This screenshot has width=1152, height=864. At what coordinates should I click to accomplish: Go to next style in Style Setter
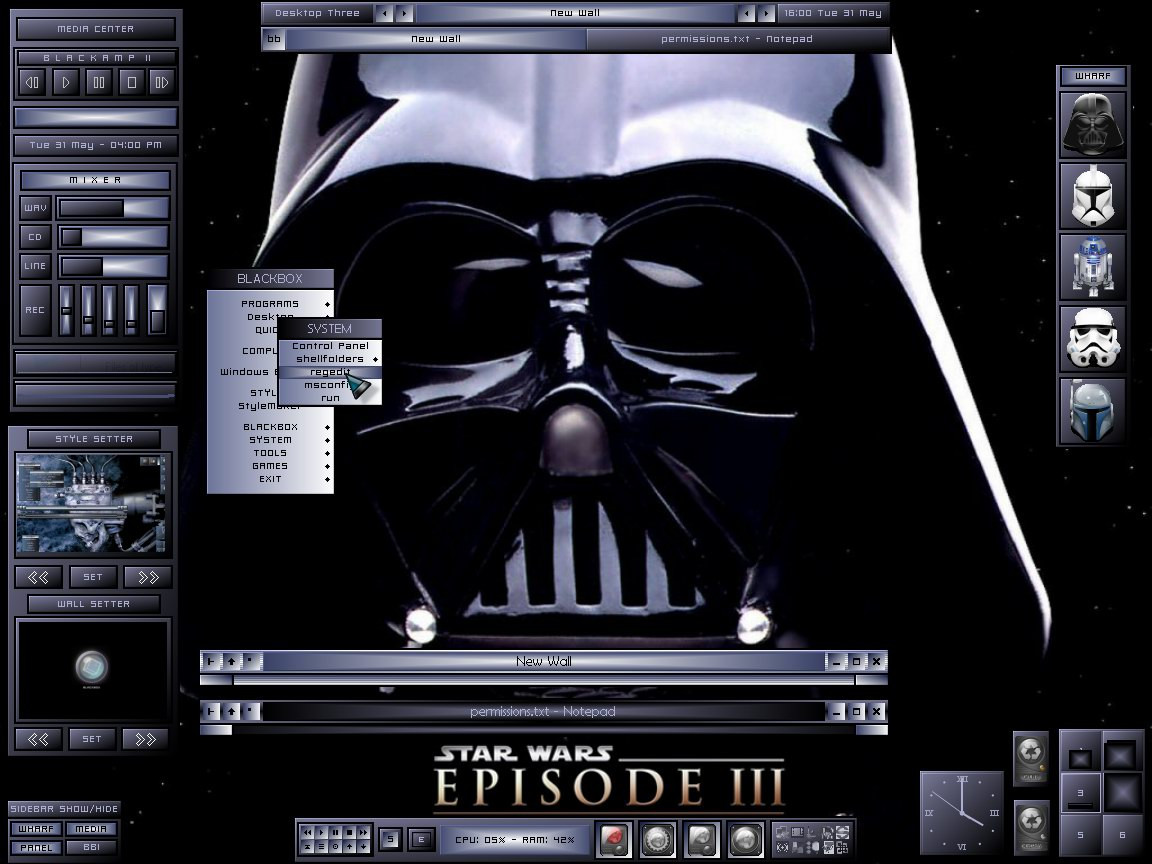[148, 577]
